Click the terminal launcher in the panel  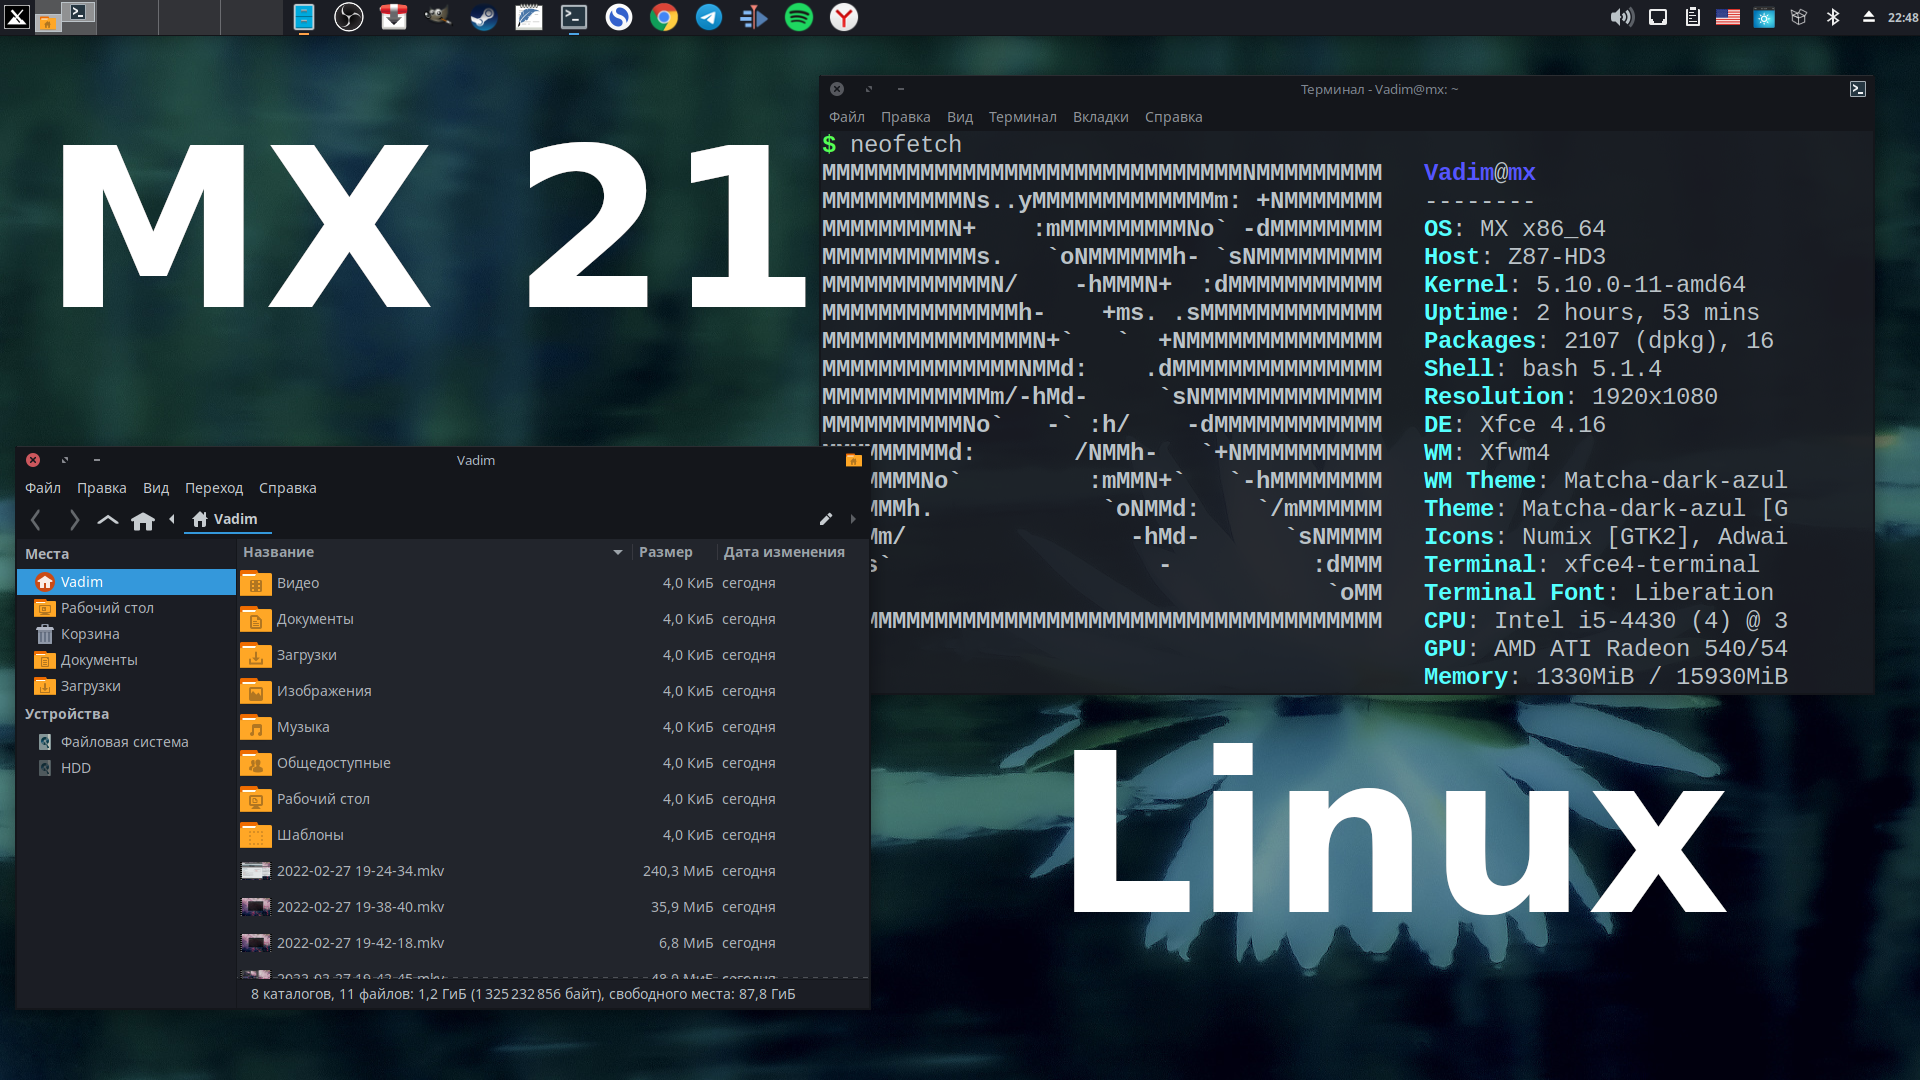pos(574,17)
